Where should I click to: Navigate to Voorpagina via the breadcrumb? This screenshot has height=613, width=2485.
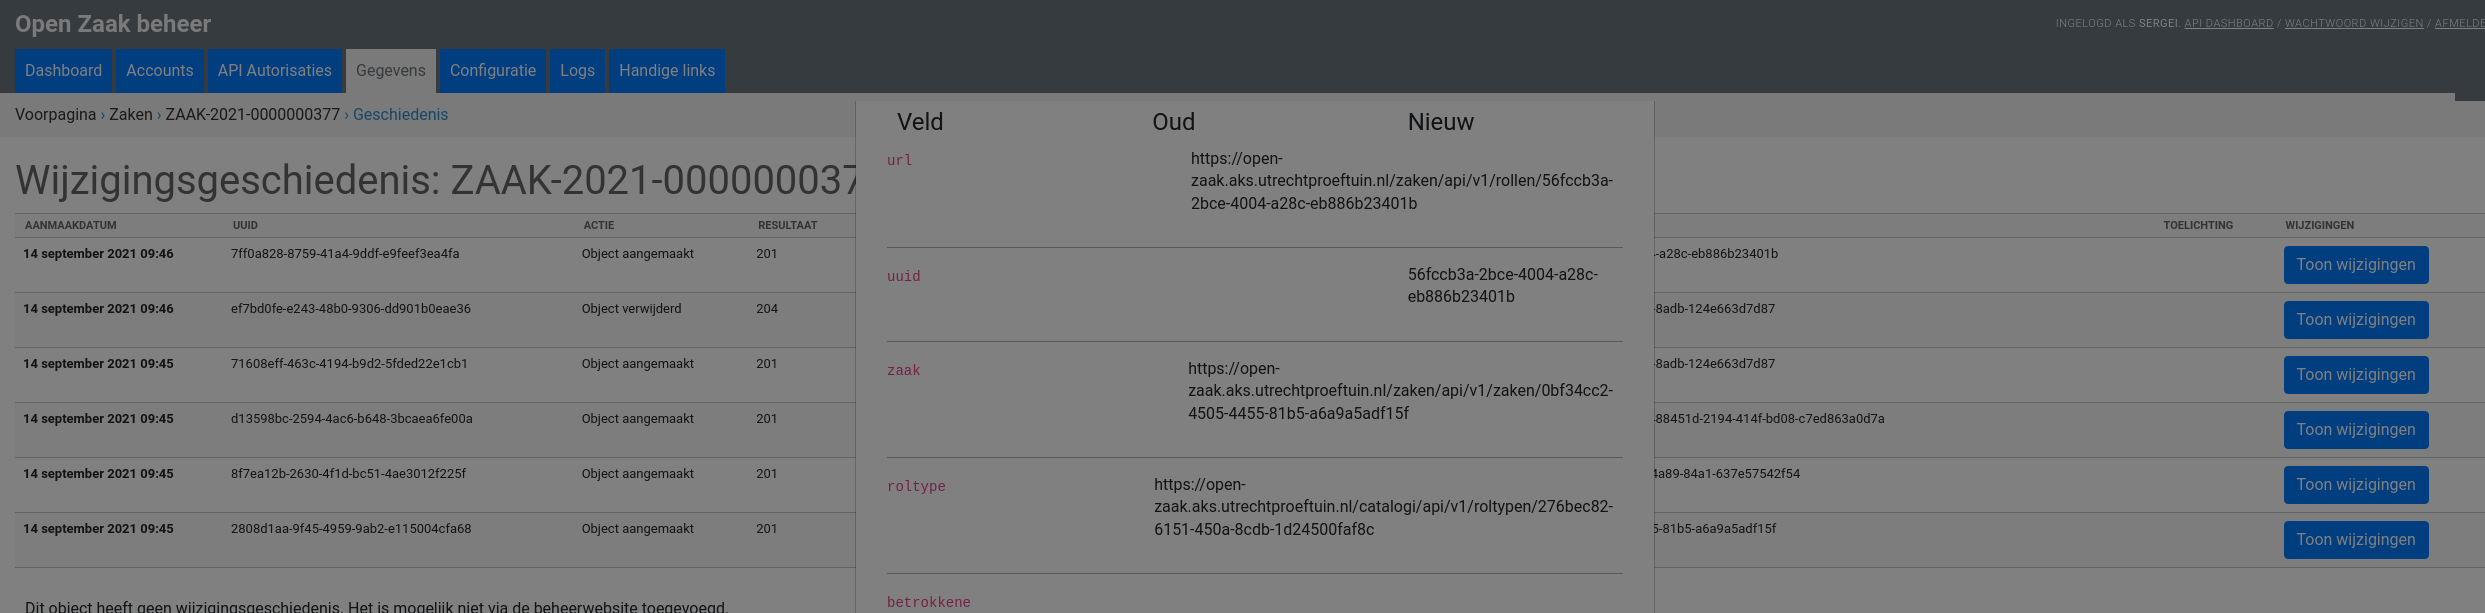[x=54, y=114]
